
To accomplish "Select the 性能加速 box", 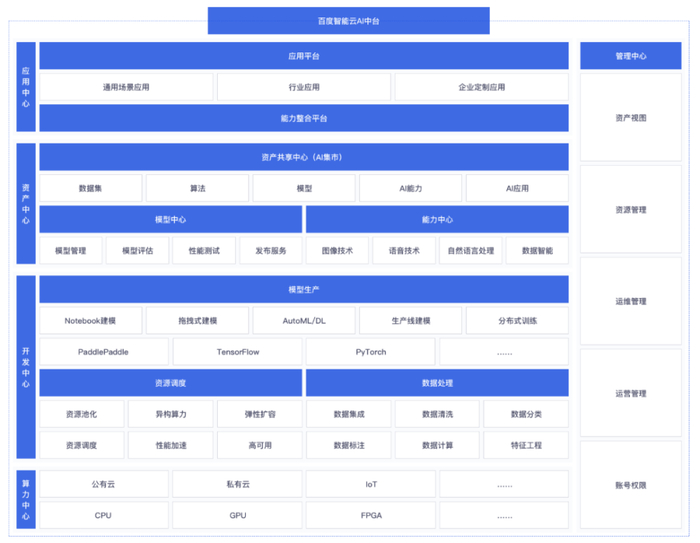I will click(171, 445).
